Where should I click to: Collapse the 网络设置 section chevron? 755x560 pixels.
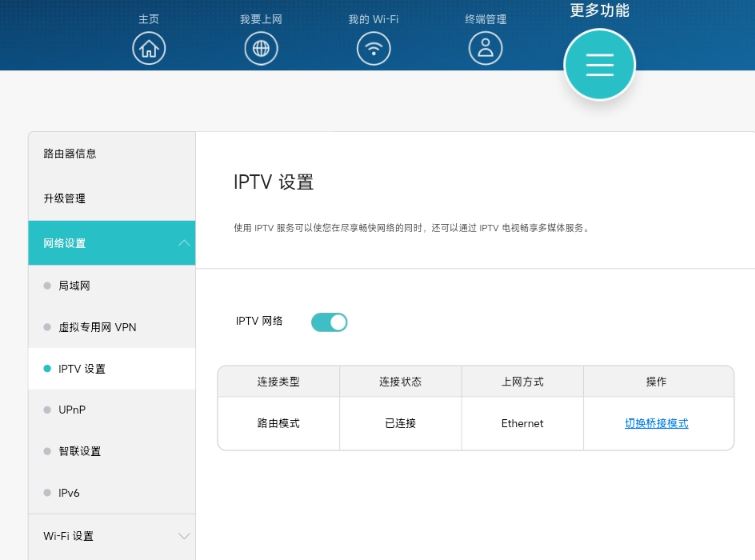pos(183,244)
